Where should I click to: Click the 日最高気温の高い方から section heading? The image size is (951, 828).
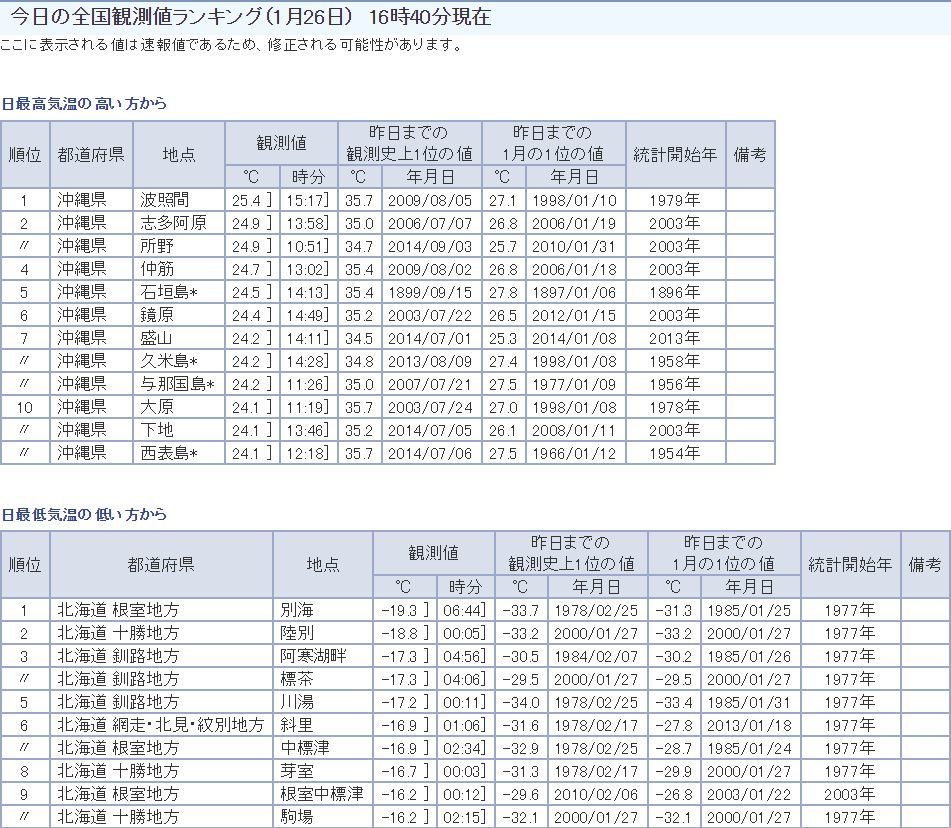coord(84,103)
